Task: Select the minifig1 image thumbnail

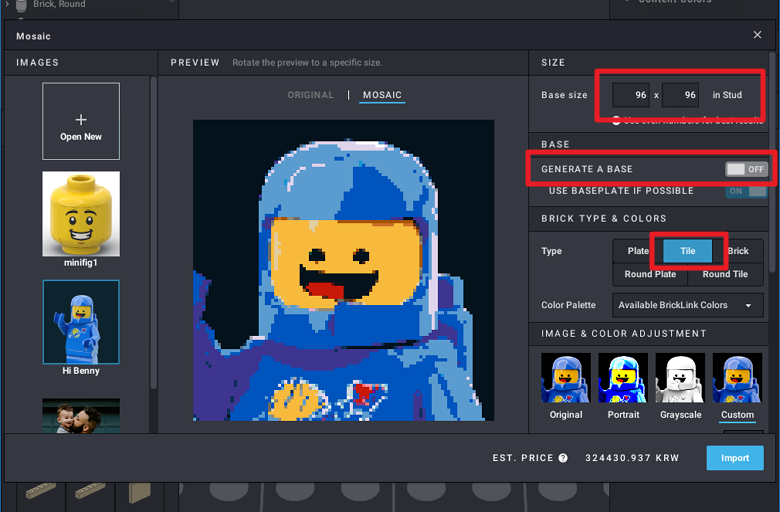Action: click(x=81, y=213)
